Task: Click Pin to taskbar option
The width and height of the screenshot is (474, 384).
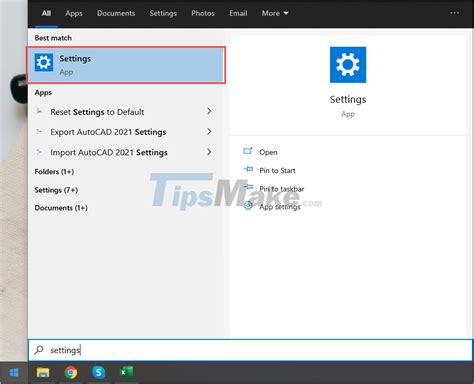Action: pyautogui.click(x=281, y=189)
